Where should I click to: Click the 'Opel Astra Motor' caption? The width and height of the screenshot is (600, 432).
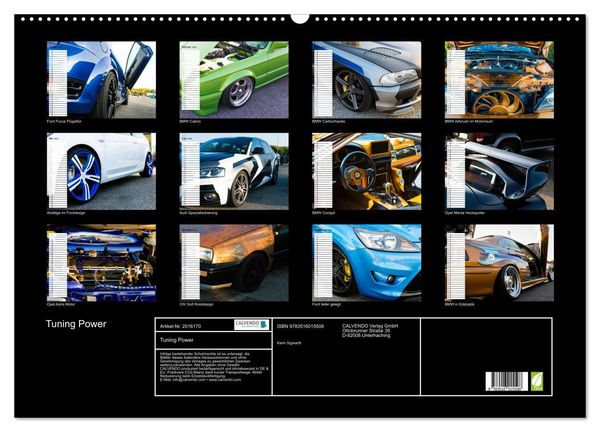click(x=61, y=305)
